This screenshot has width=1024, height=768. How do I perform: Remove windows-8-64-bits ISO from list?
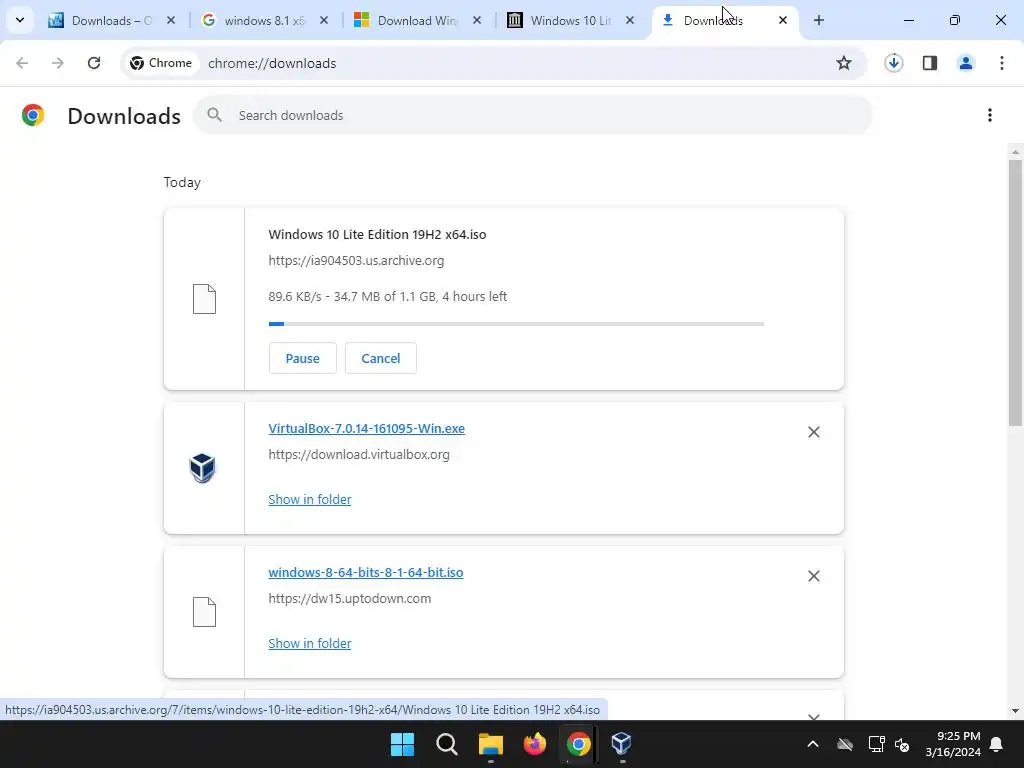pyautogui.click(x=814, y=576)
